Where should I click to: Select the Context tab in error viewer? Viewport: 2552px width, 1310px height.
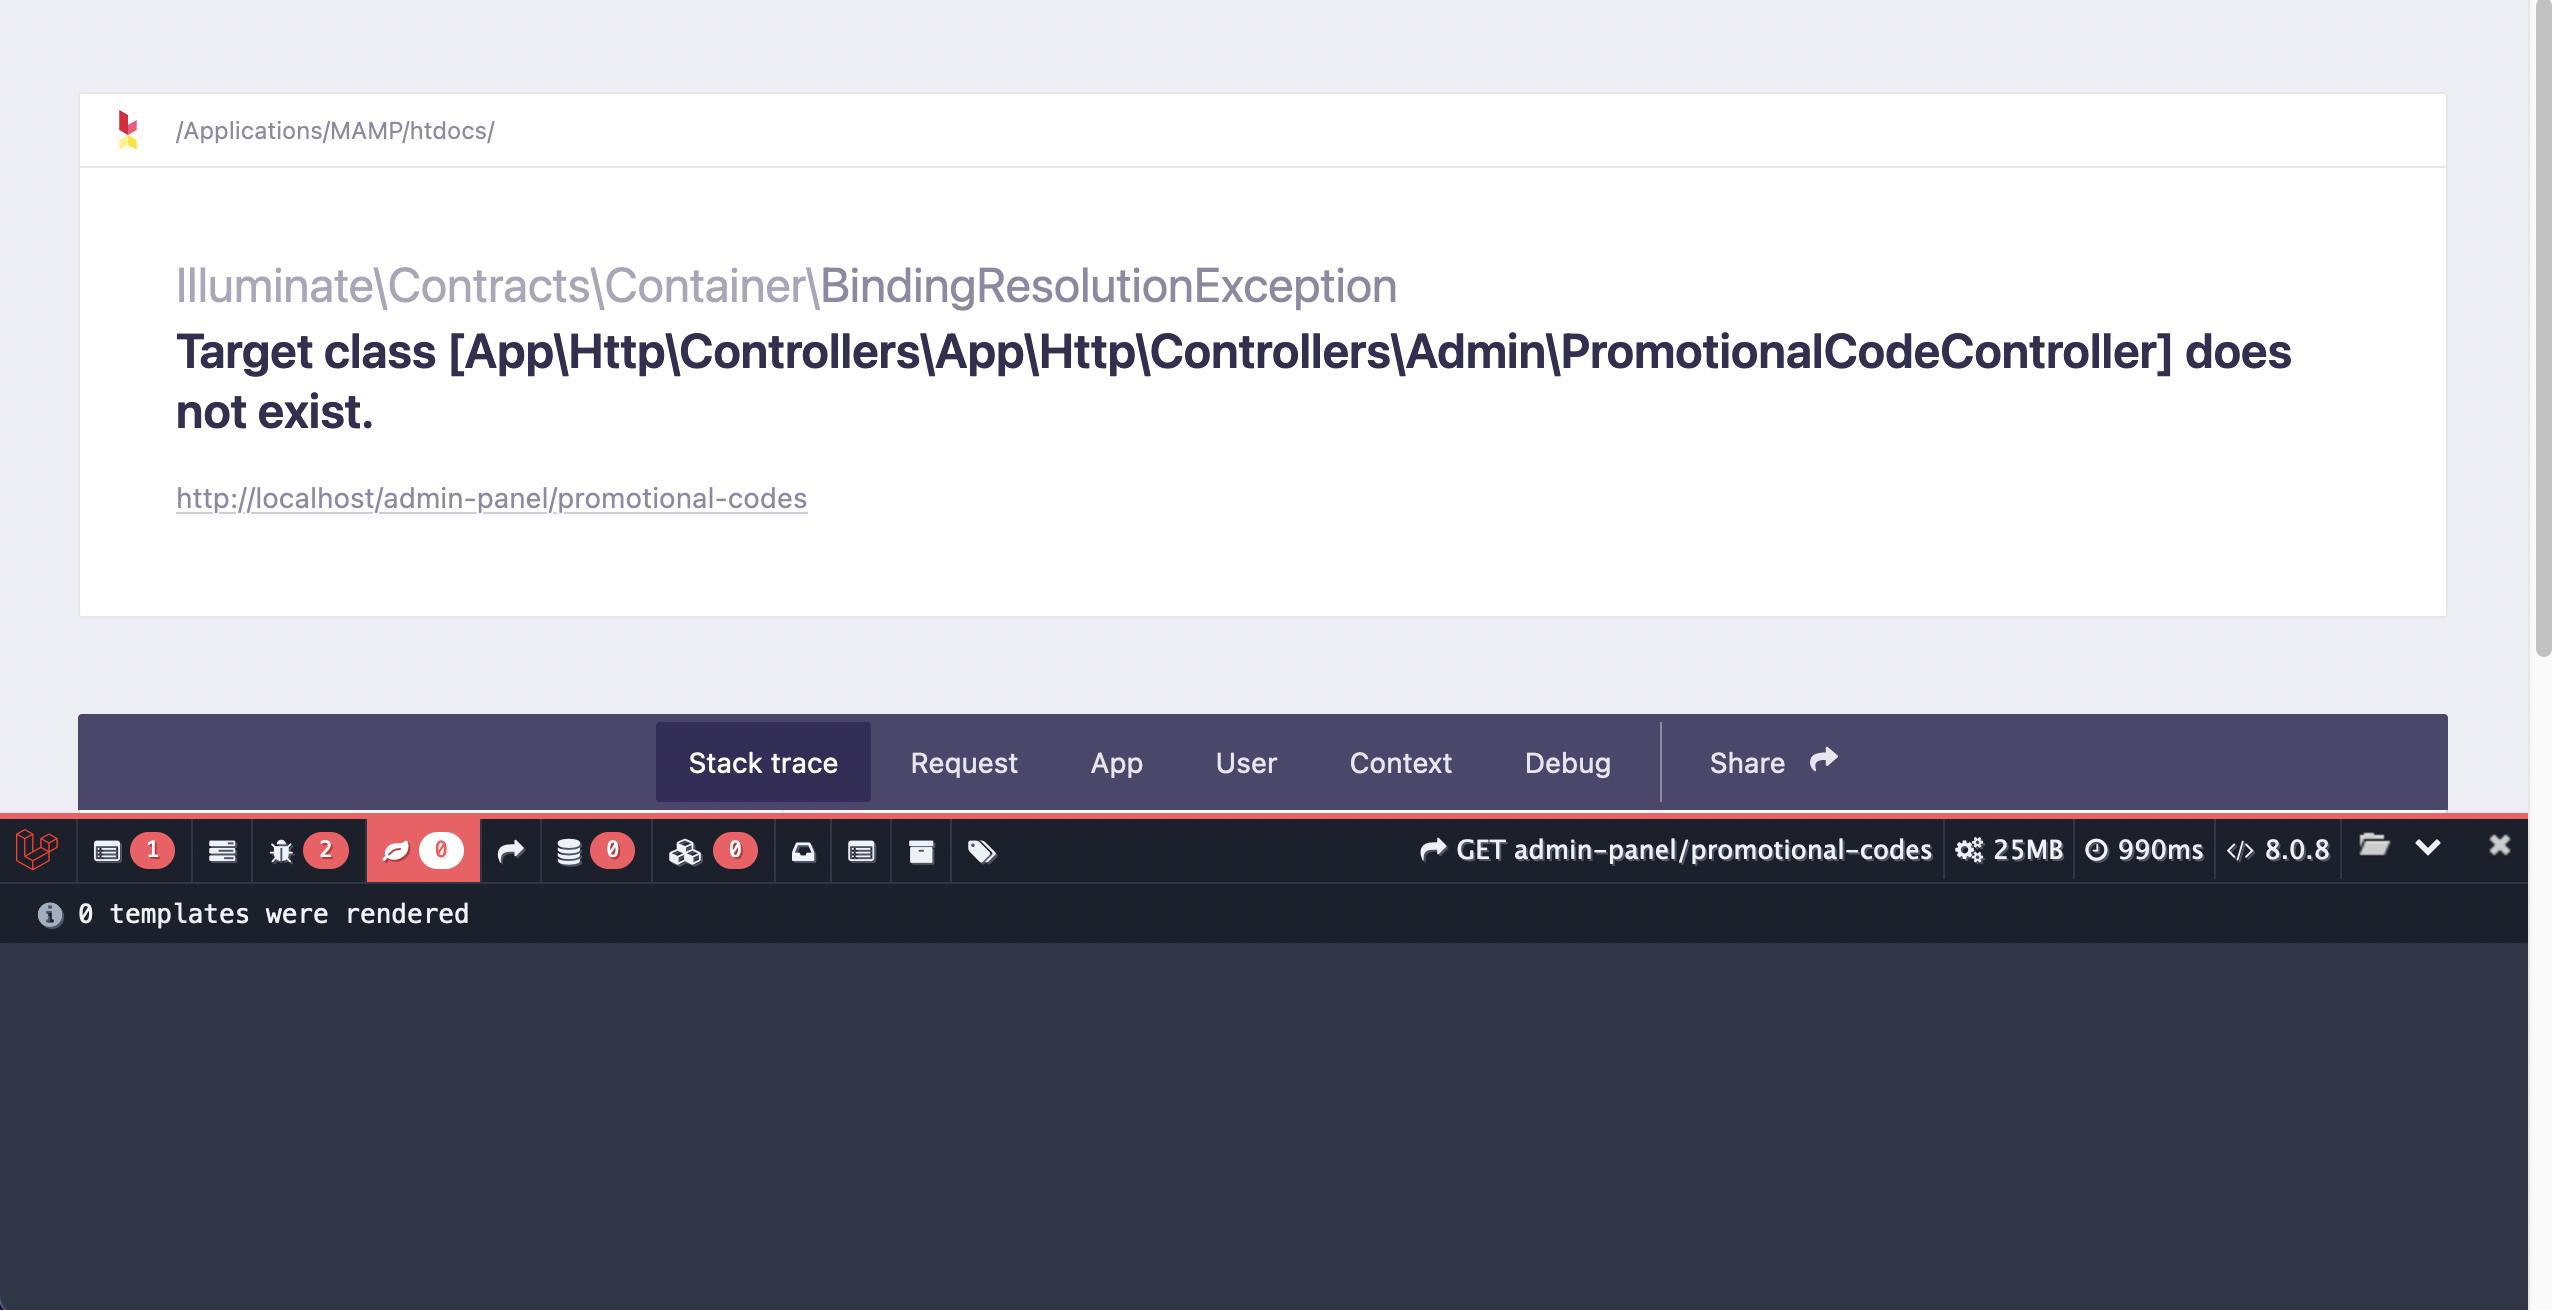[1401, 760]
